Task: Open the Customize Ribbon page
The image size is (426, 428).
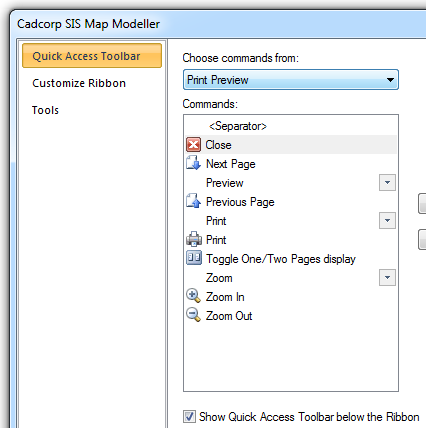Action: click(x=79, y=83)
